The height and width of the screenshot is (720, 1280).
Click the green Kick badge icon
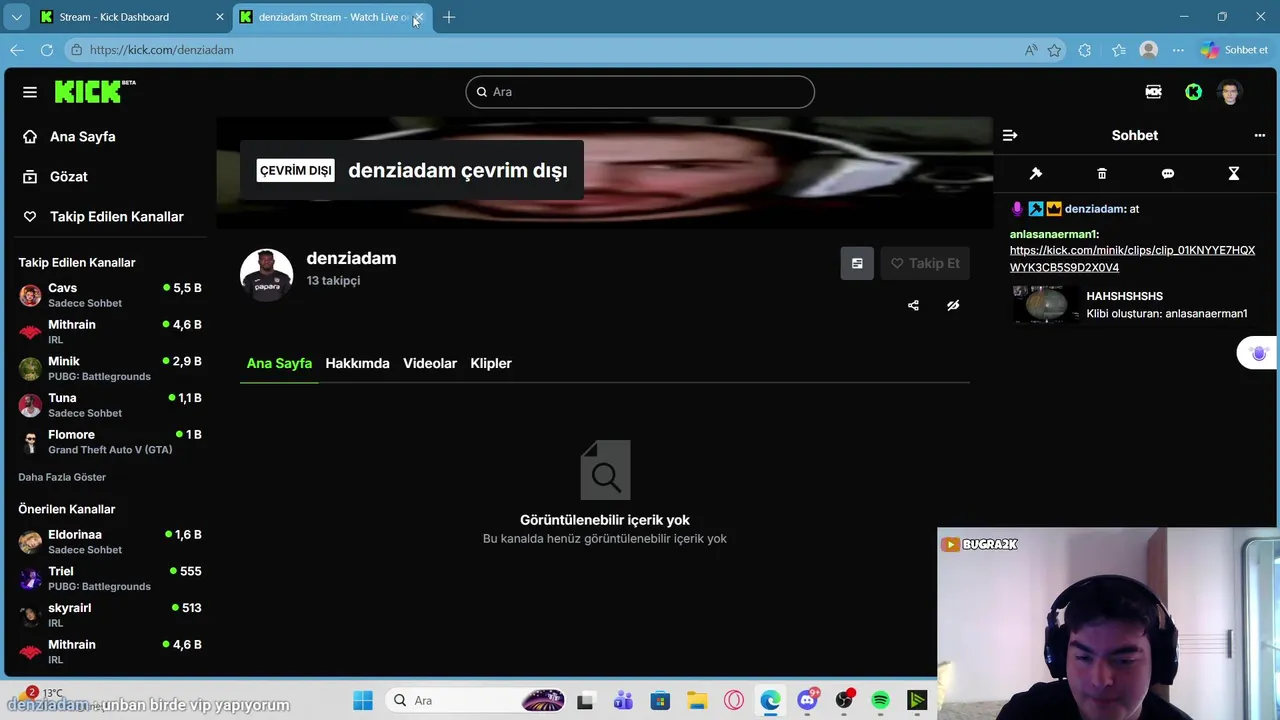[x=1193, y=92]
